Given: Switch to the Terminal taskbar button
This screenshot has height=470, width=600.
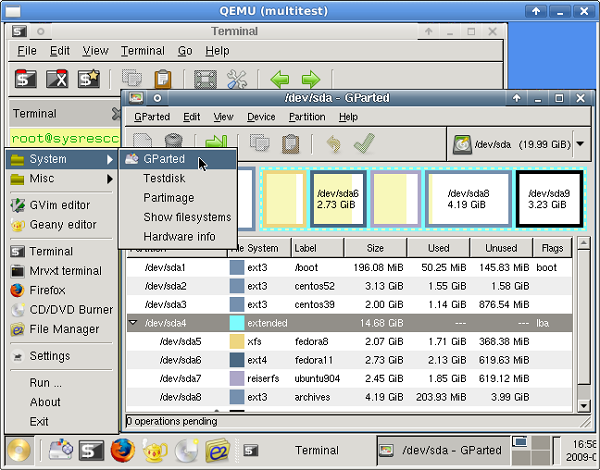Looking at the screenshot, I should [303, 450].
